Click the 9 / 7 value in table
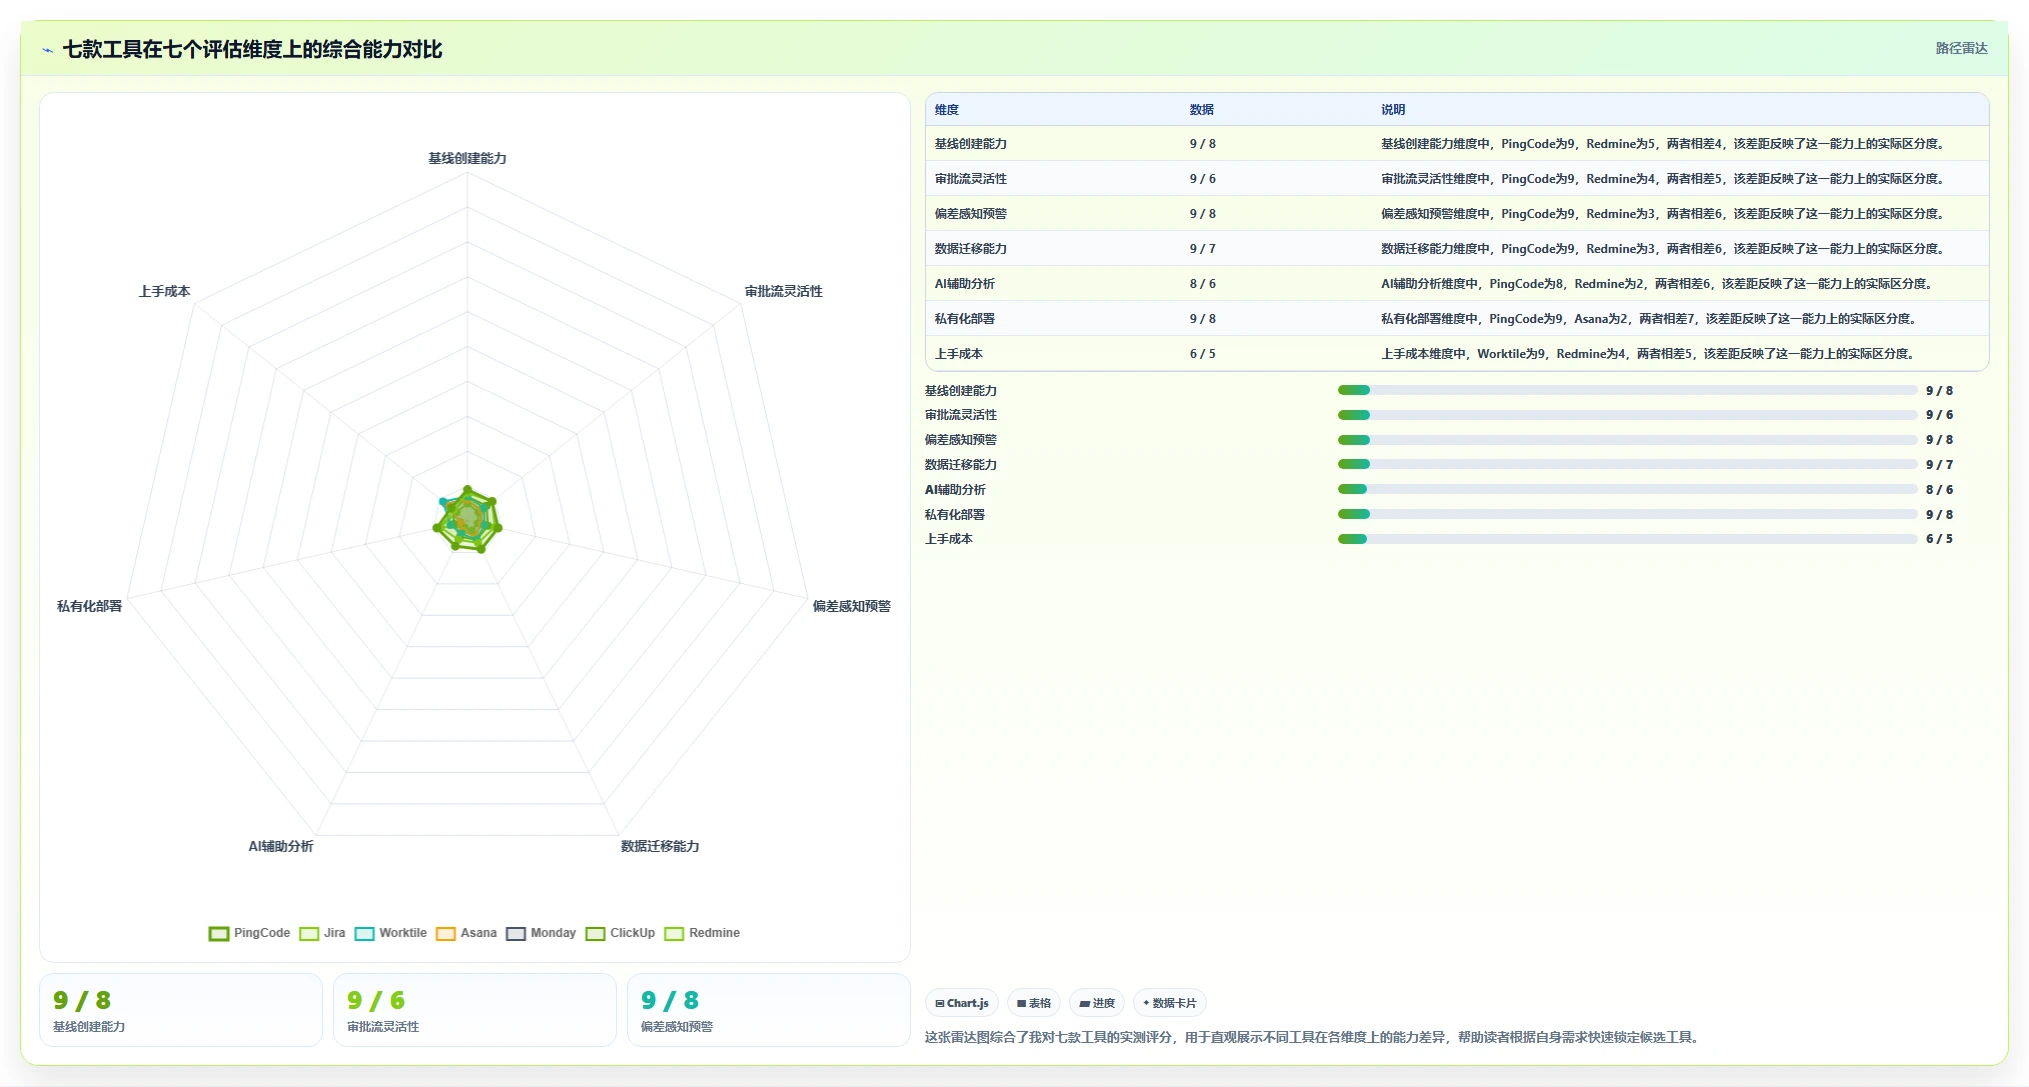Screen dimensions: 2029x1087 (1202, 249)
